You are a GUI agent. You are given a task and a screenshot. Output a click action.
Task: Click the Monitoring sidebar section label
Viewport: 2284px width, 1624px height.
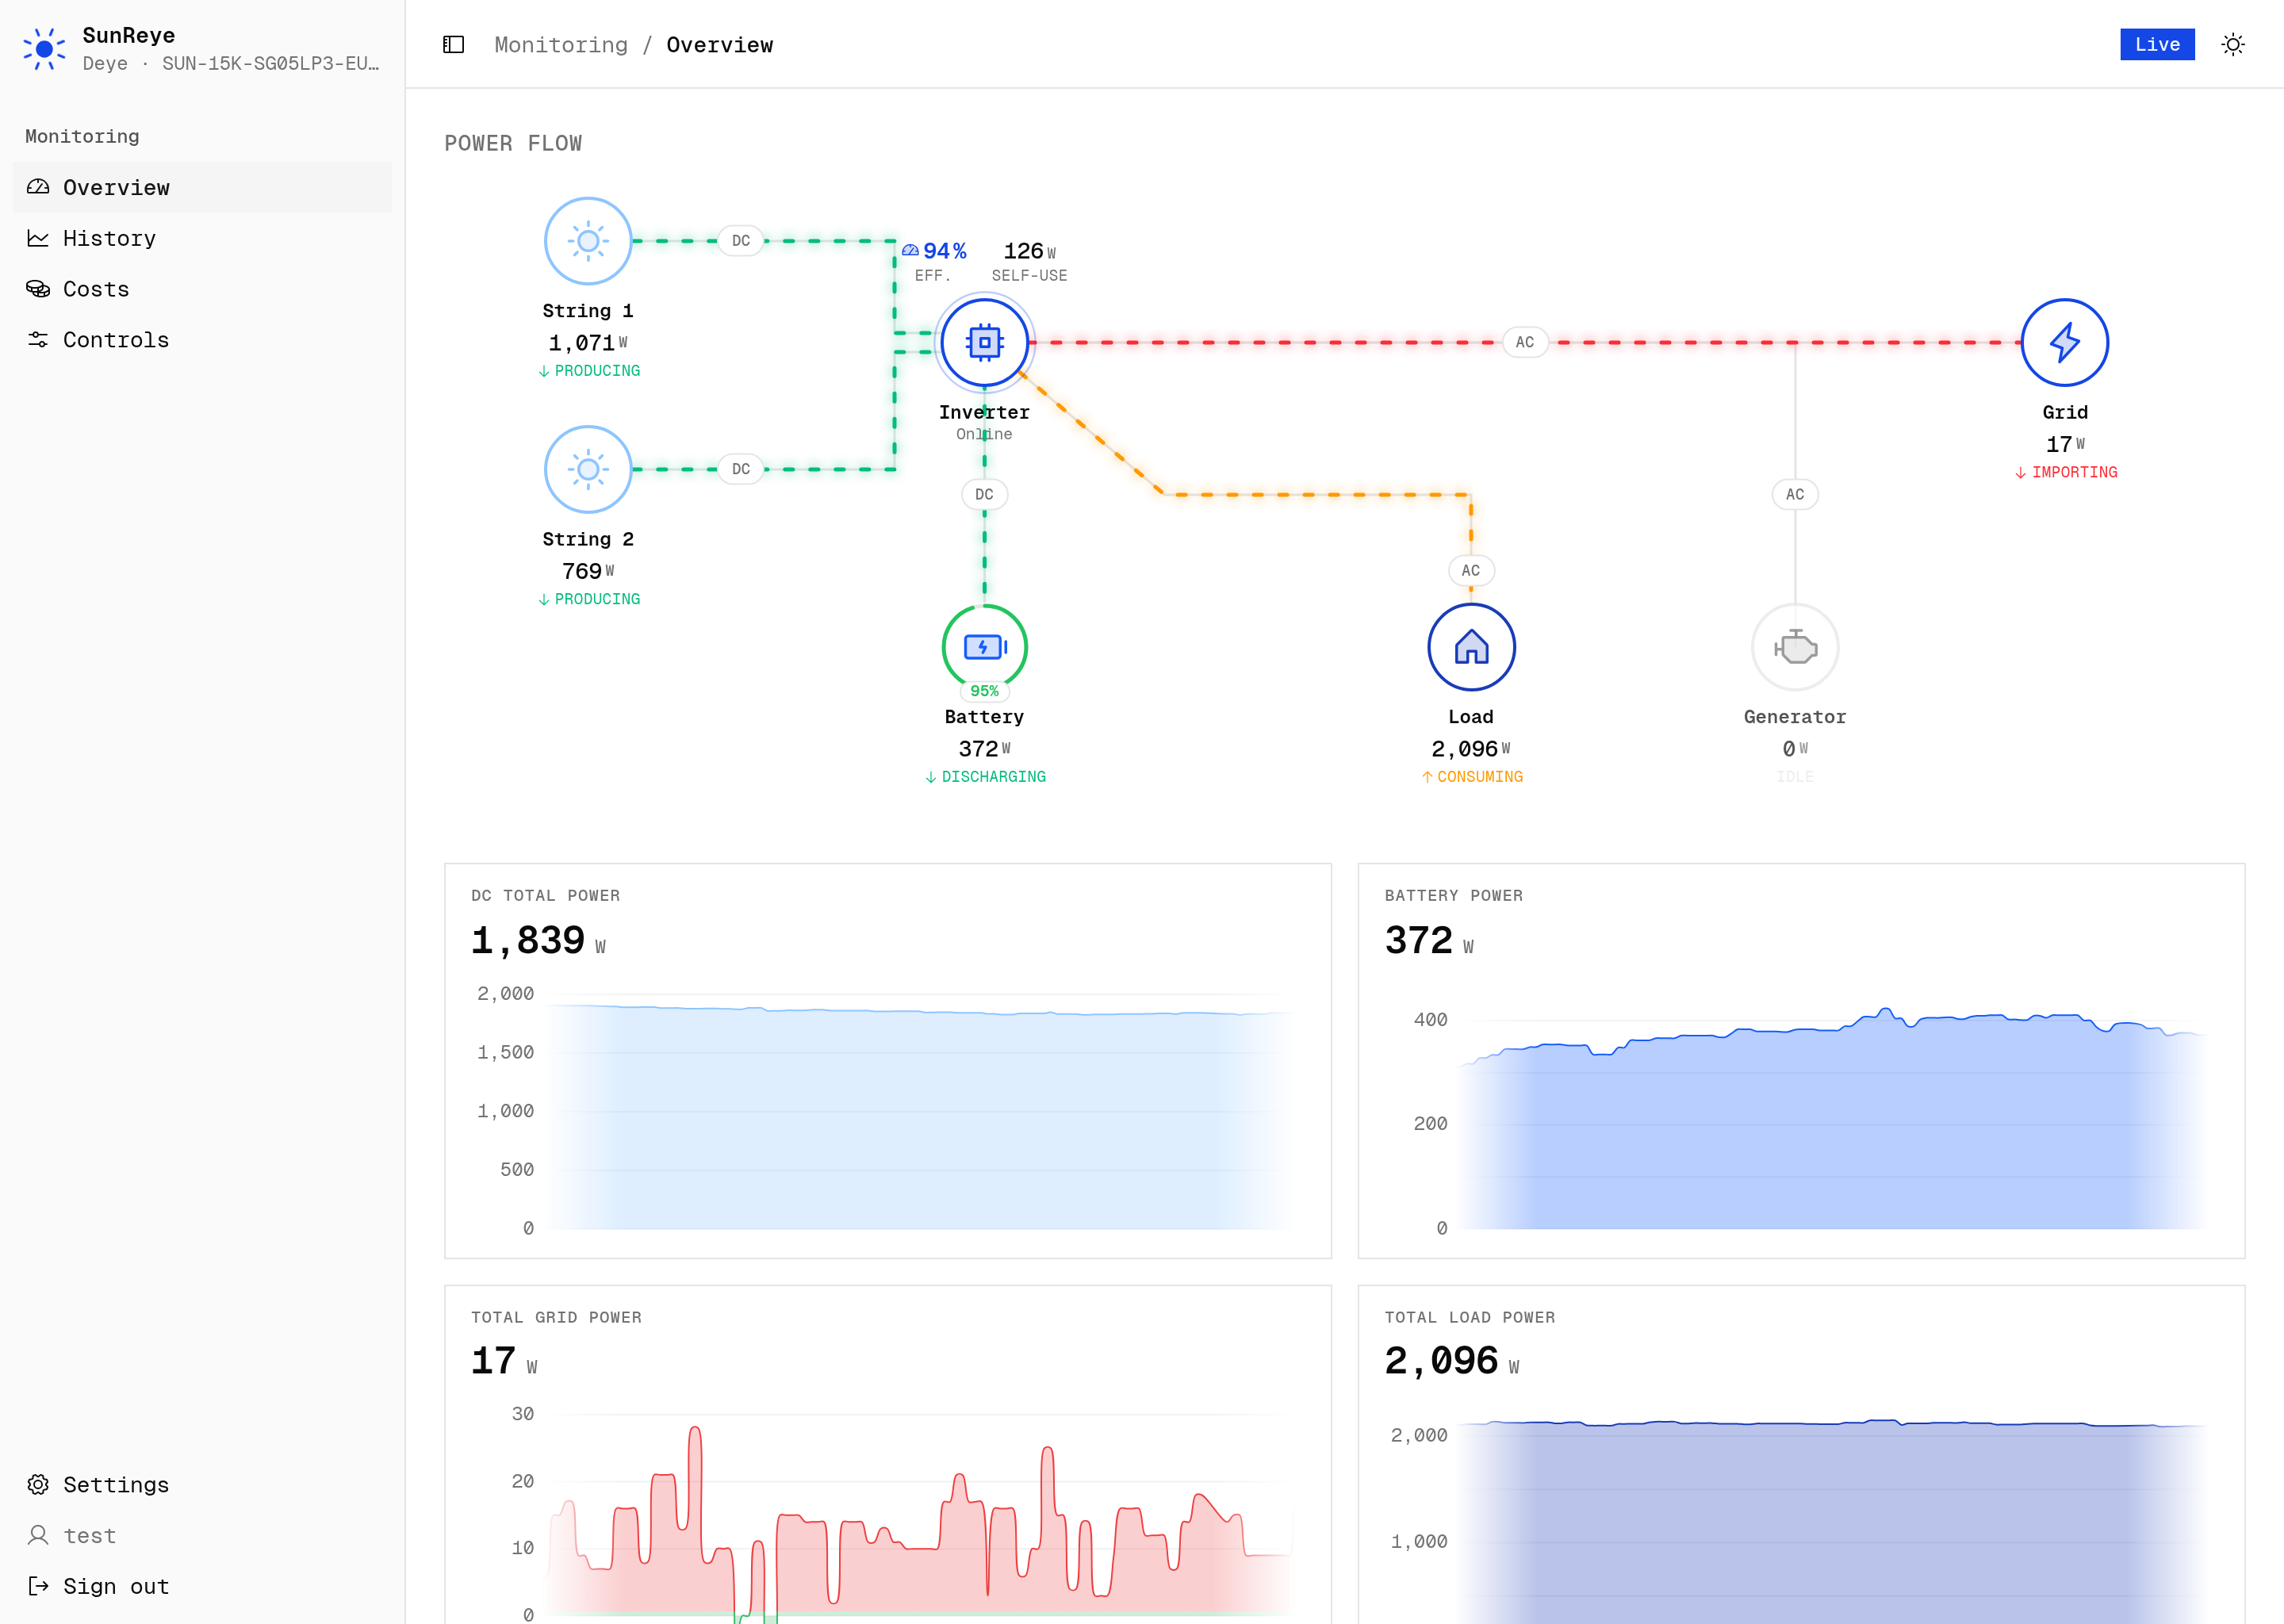[x=82, y=136]
